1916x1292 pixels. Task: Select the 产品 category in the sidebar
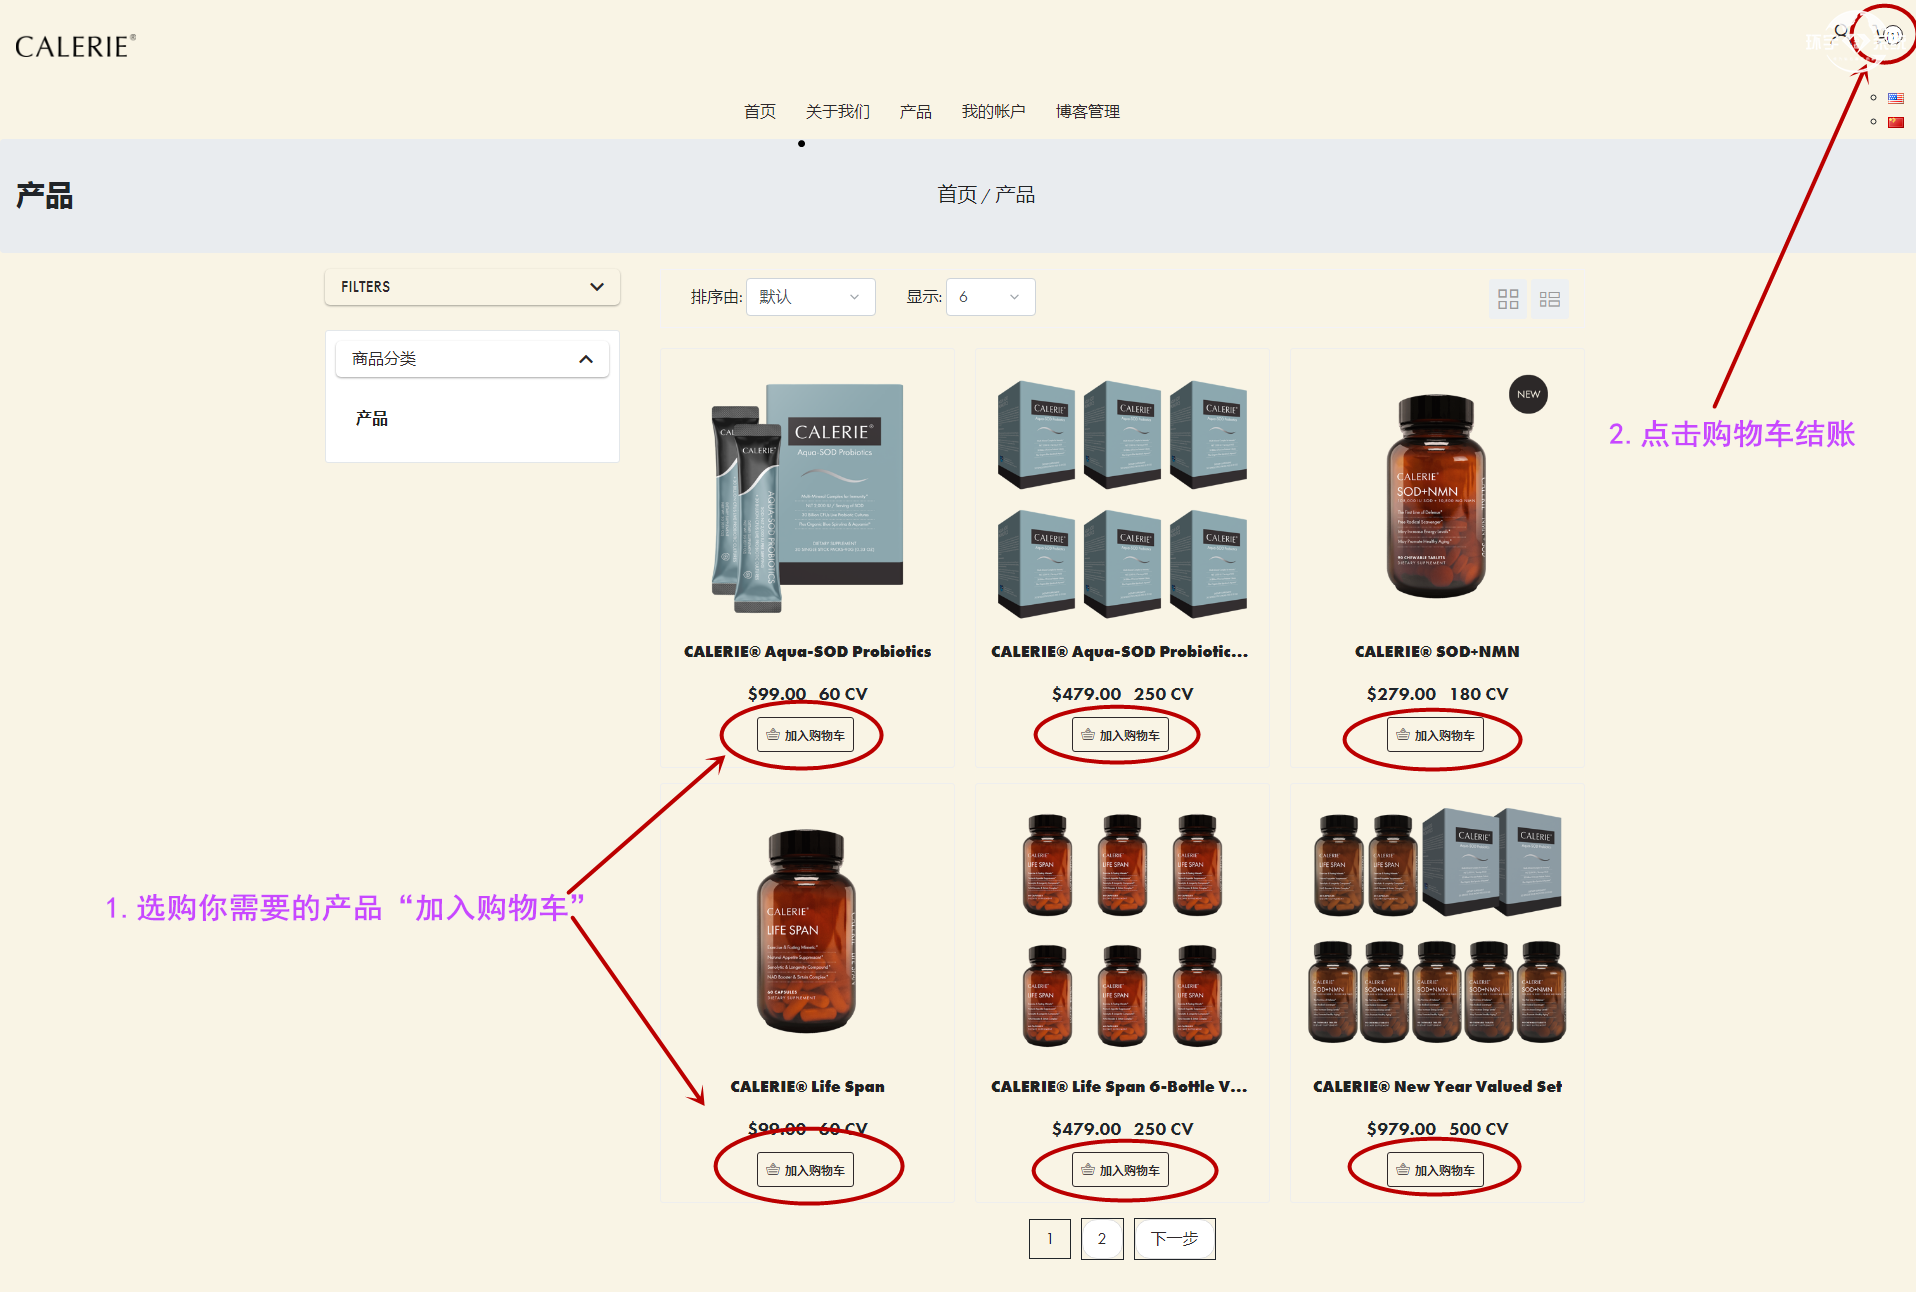[372, 418]
